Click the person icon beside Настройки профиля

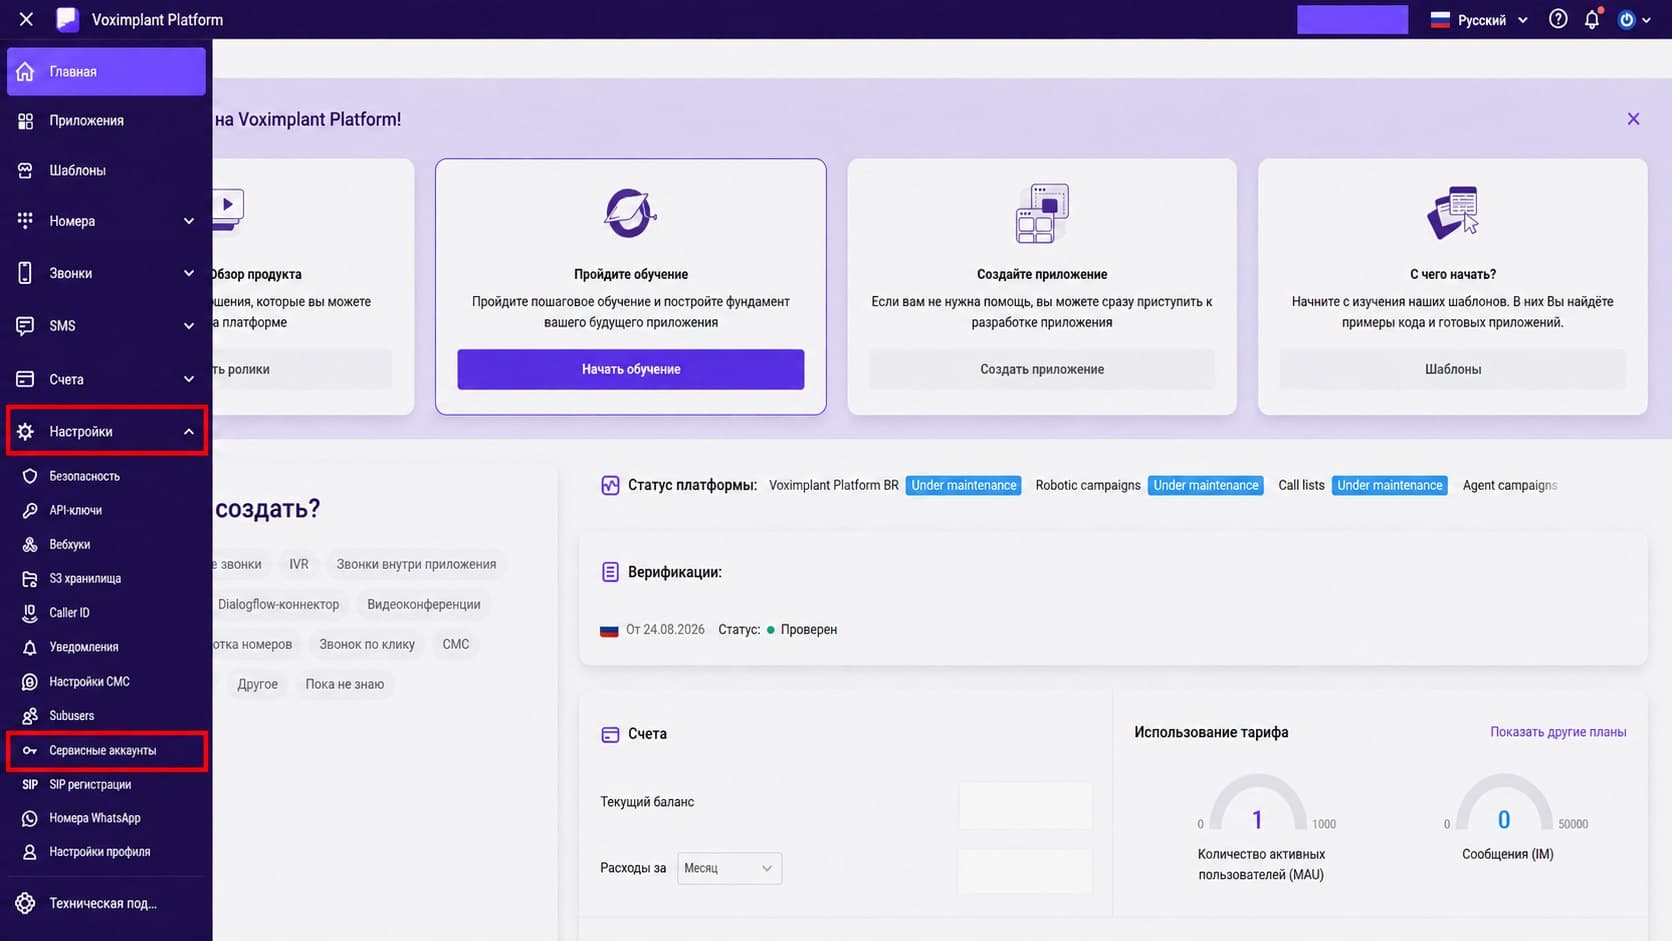coord(30,852)
